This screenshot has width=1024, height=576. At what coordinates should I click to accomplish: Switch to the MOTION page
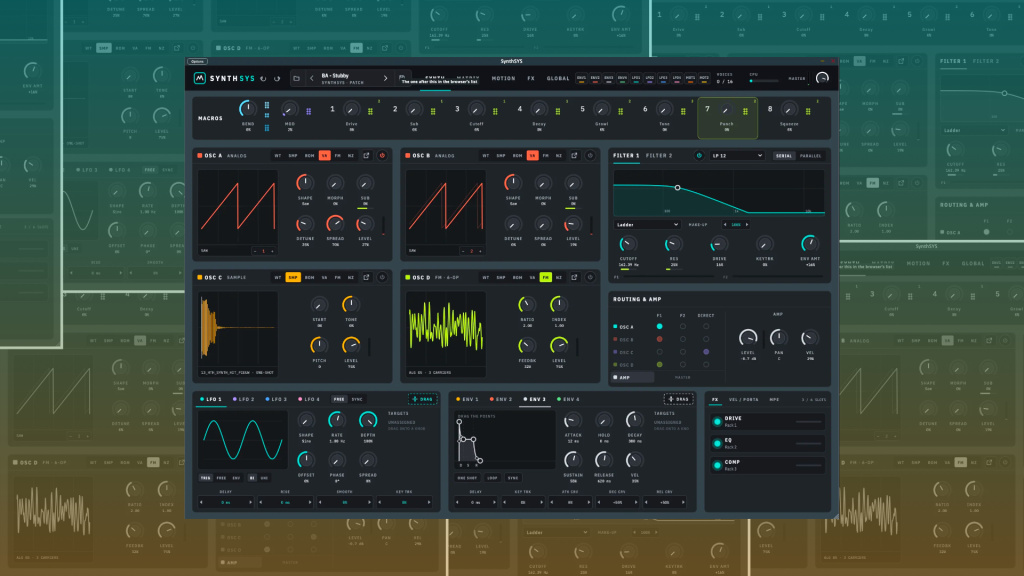point(504,78)
